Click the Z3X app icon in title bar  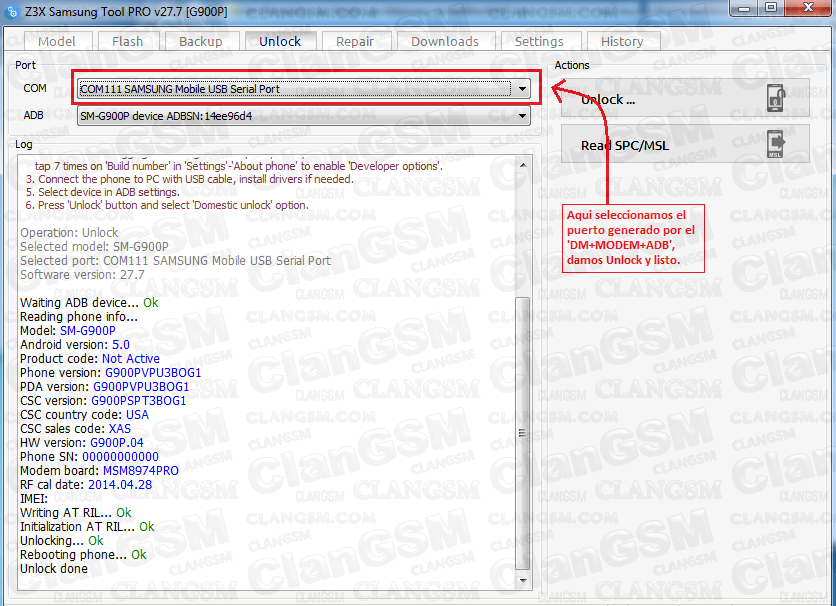pyautogui.click(x=12, y=11)
